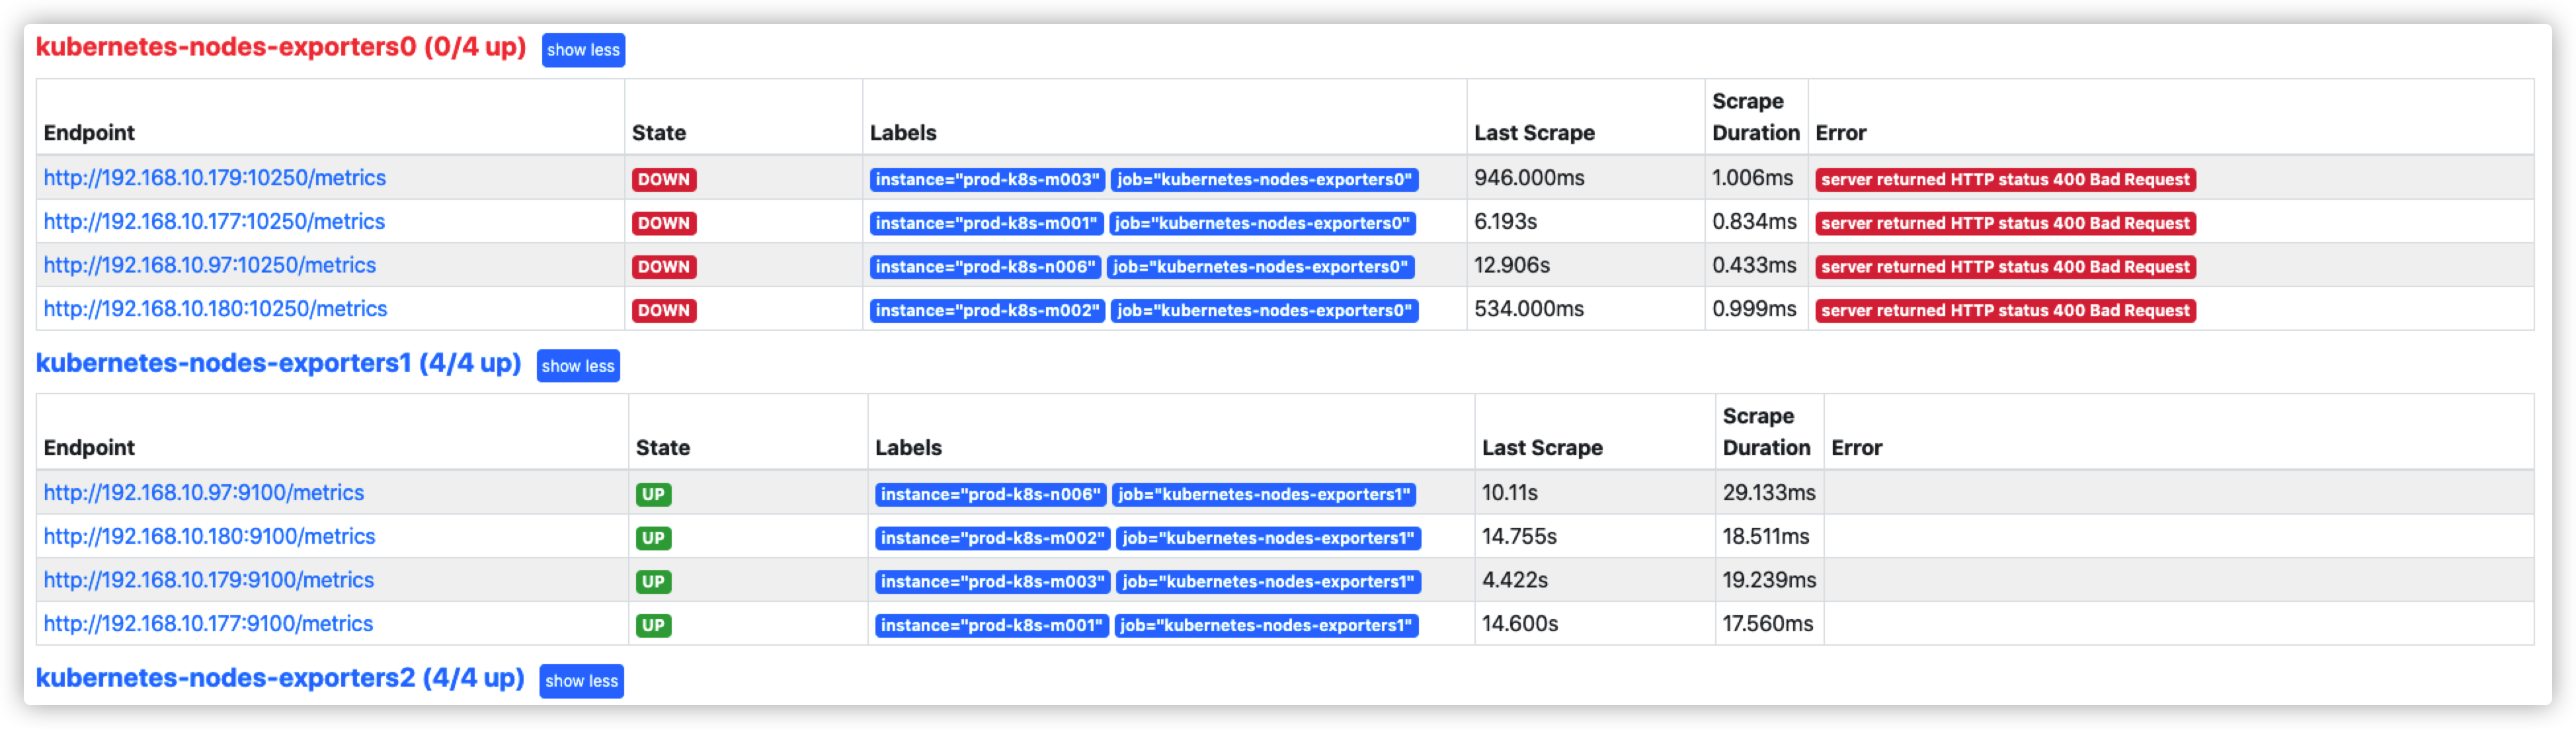The width and height of the screenshot is (2576, 729).
Task: Click DOWN badge for 192.168.10.180:10250
Action: 664,311
